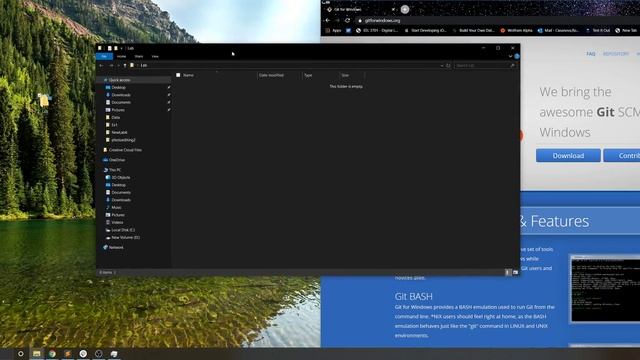
Task: Tick the select-all checkbox beside Name
Action: click(x=178, y=75)
